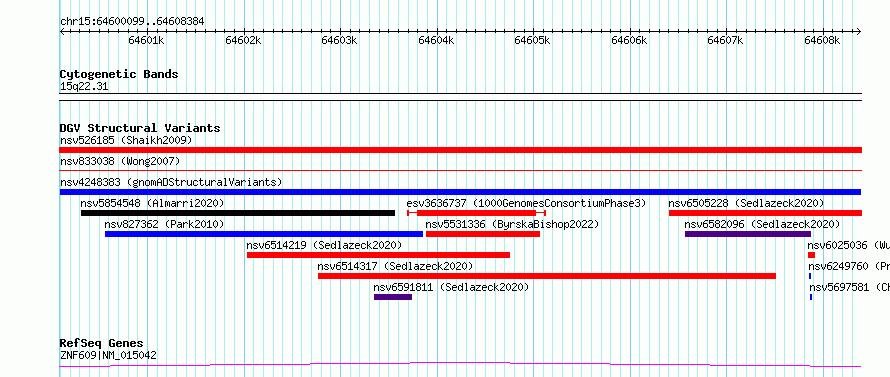The height and width of the screenshot is (377, 890).
Task: Click the 64607k ruler position
Action: 725,40
